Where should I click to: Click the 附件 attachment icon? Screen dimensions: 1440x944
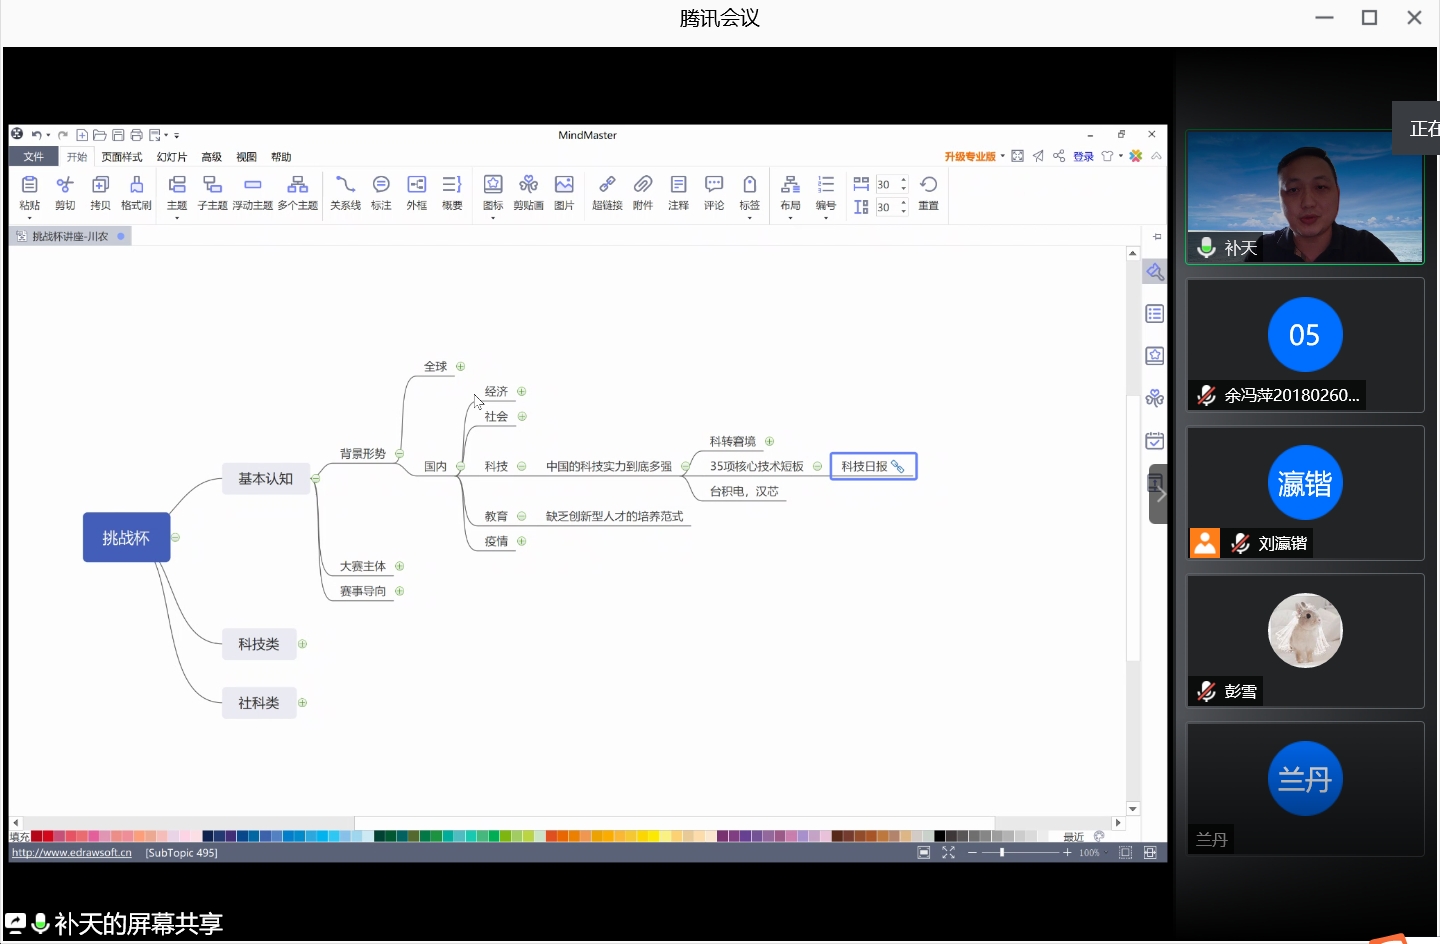click(x=643, y=192)
